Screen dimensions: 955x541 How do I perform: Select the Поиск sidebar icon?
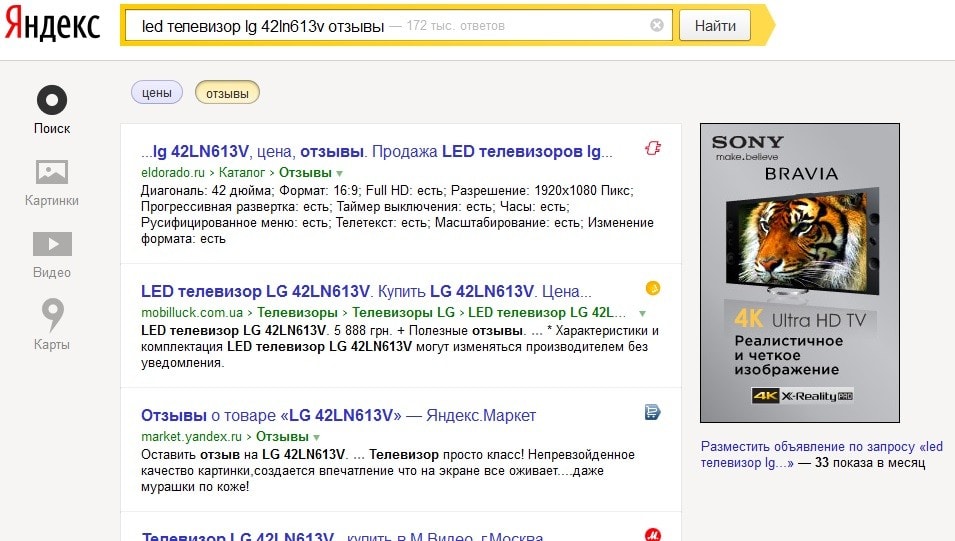(52, 100)
